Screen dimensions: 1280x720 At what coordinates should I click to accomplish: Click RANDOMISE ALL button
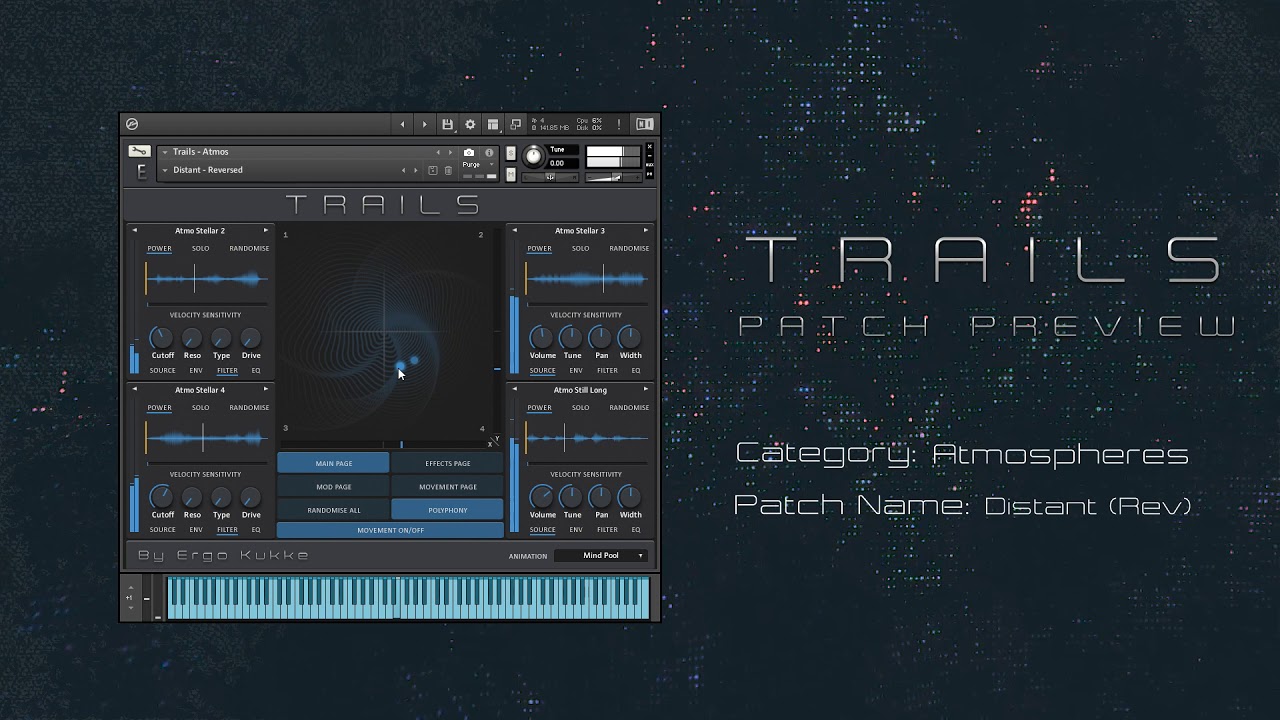click(x=333, y=510)
